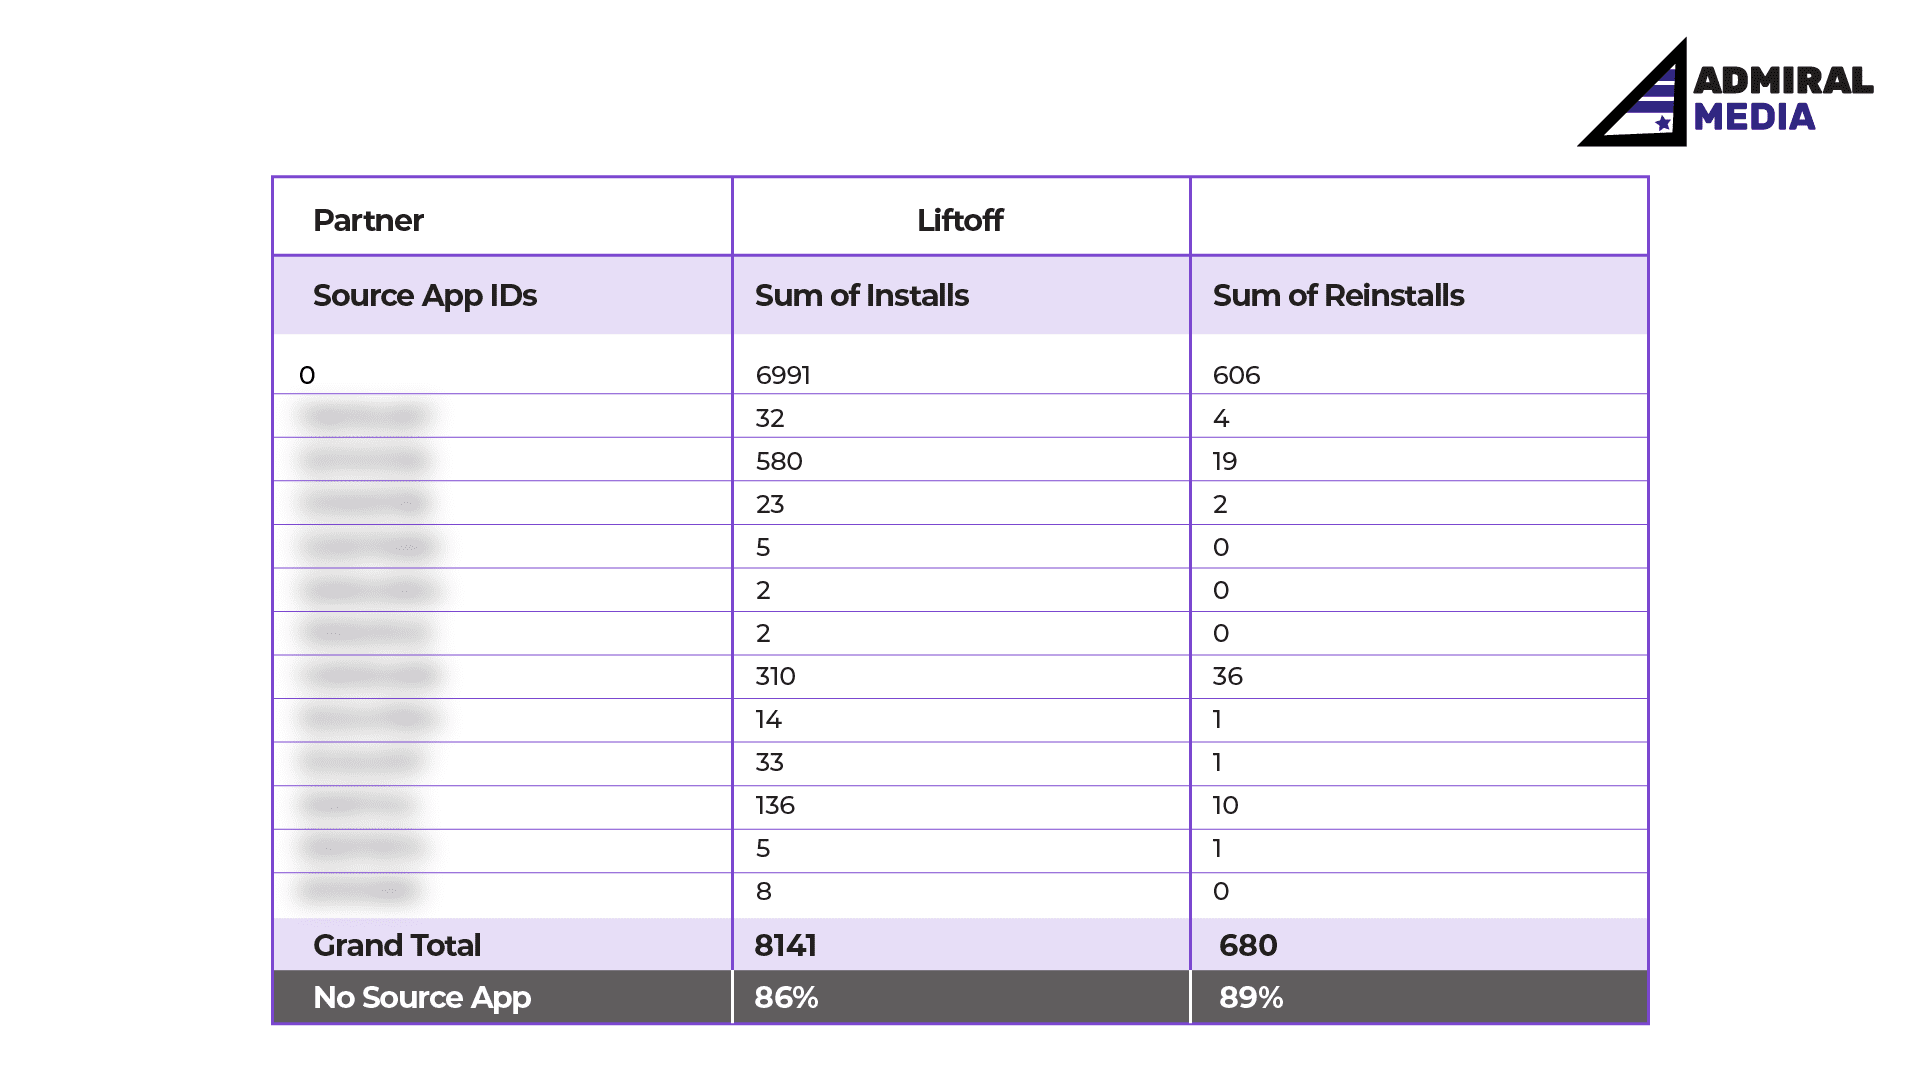Select the installs value 23
The height and width of the screenshot is (1080, 1920).
(x=770, y=504)
